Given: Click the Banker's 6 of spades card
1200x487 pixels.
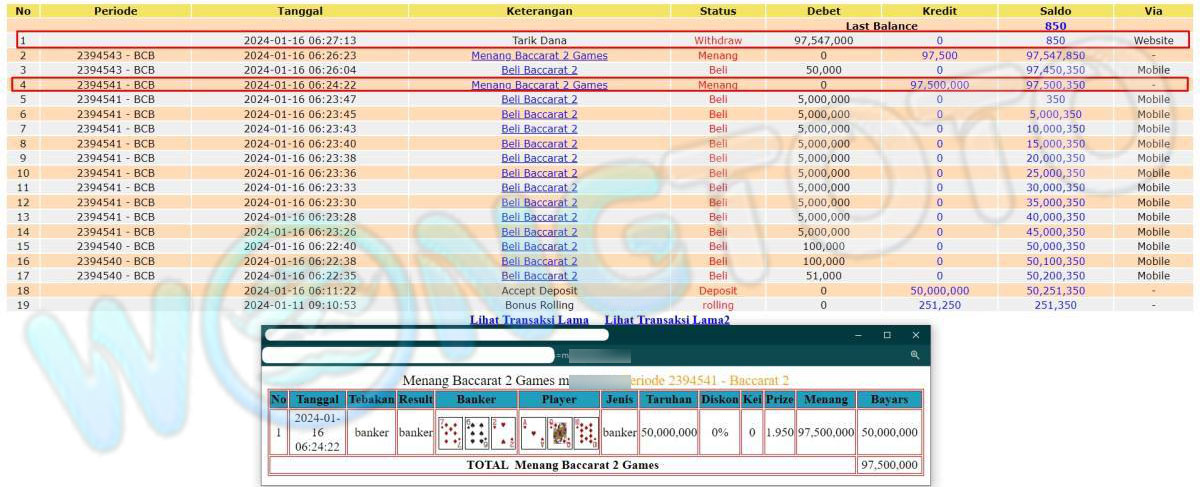Looking at the screenshot, I should coord(477,433).
